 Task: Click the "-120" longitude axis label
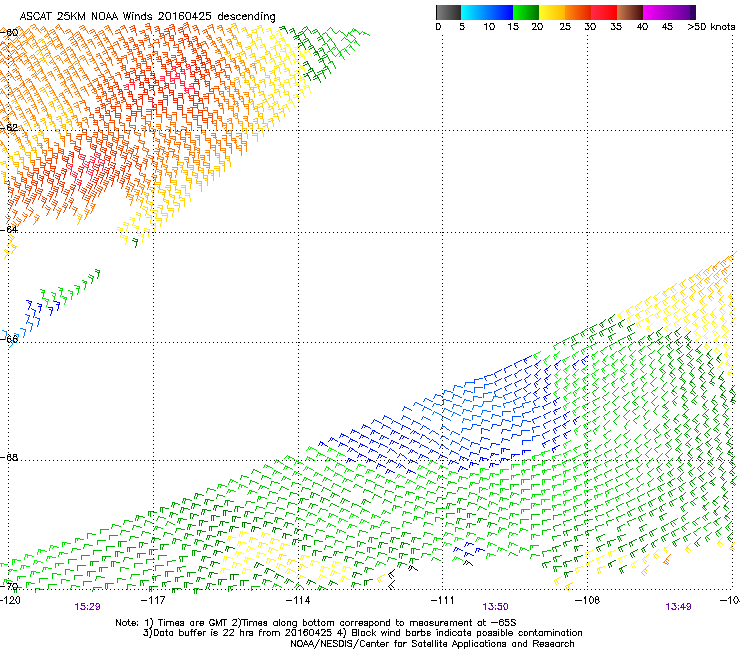[x=10, y=600]
